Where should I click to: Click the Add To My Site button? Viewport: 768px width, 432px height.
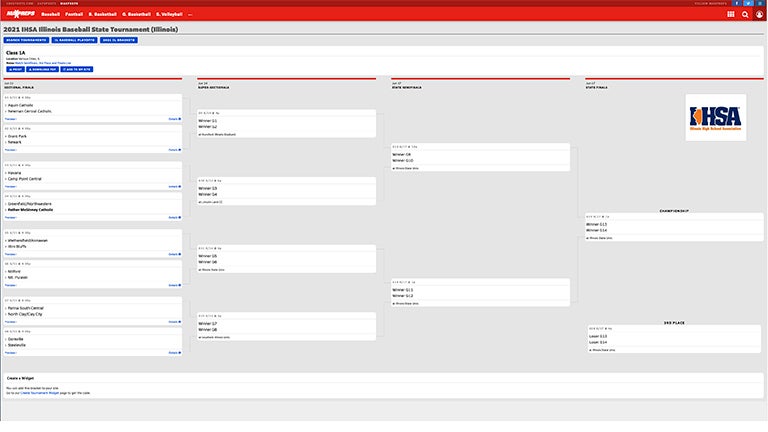pyautogui.click(x=76, y=70)
